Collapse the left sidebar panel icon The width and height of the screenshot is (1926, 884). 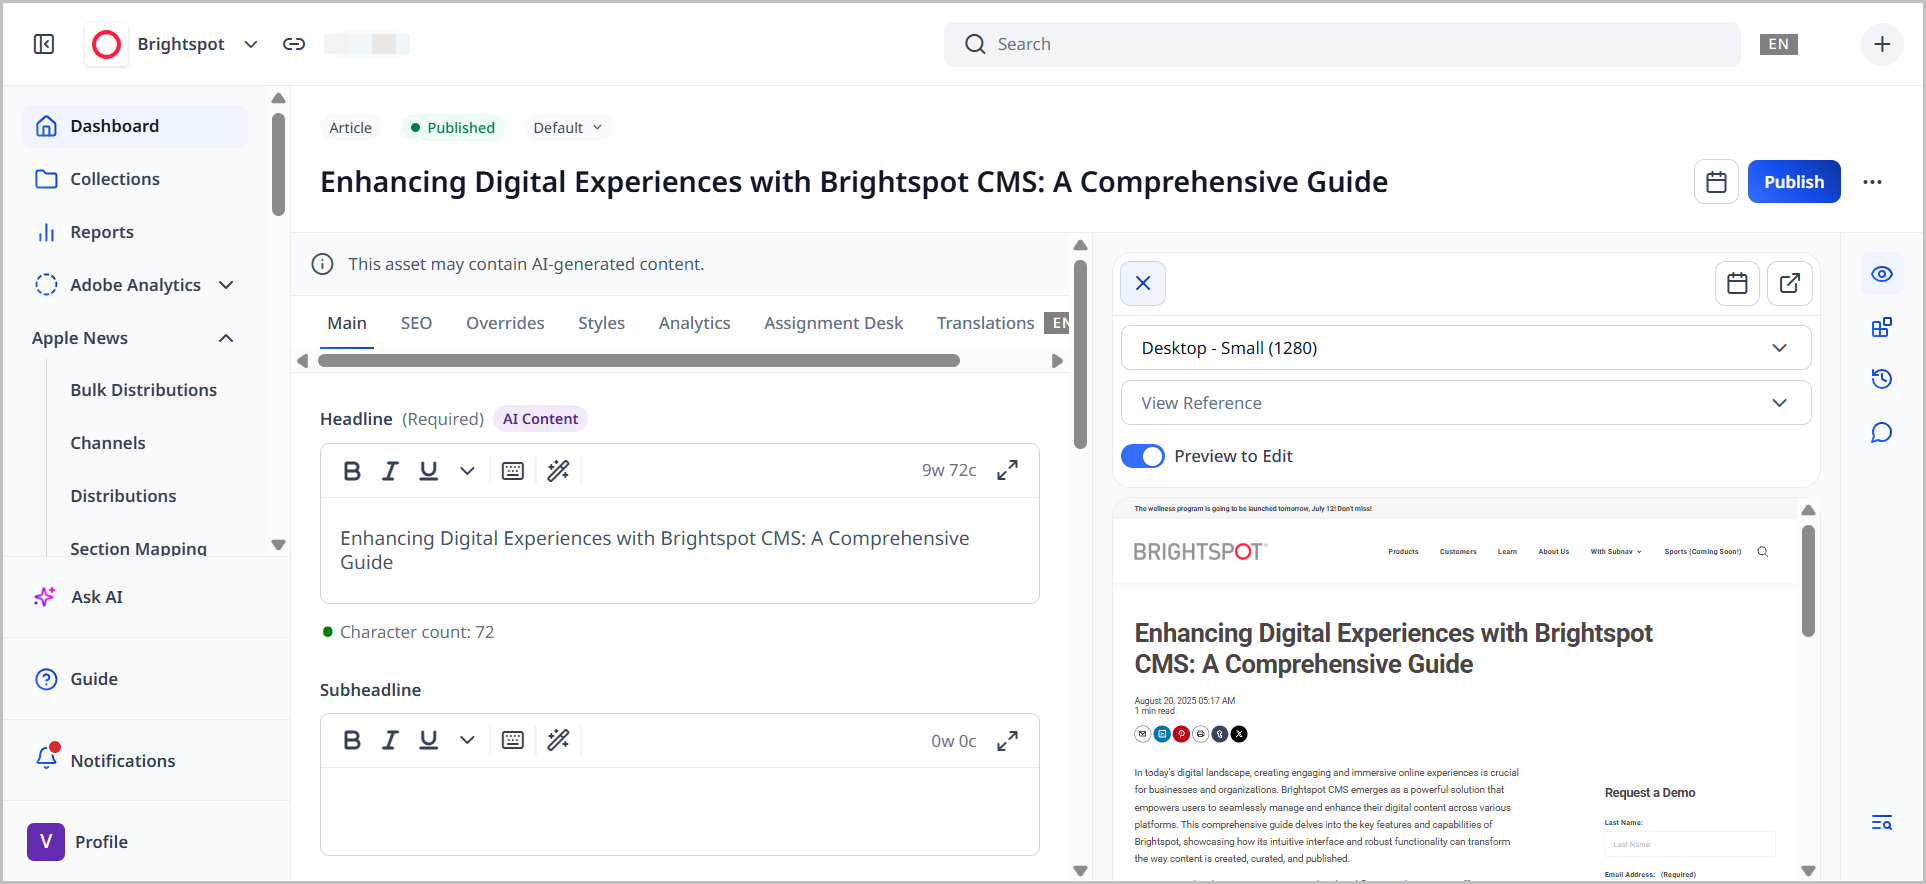(44, 44)
